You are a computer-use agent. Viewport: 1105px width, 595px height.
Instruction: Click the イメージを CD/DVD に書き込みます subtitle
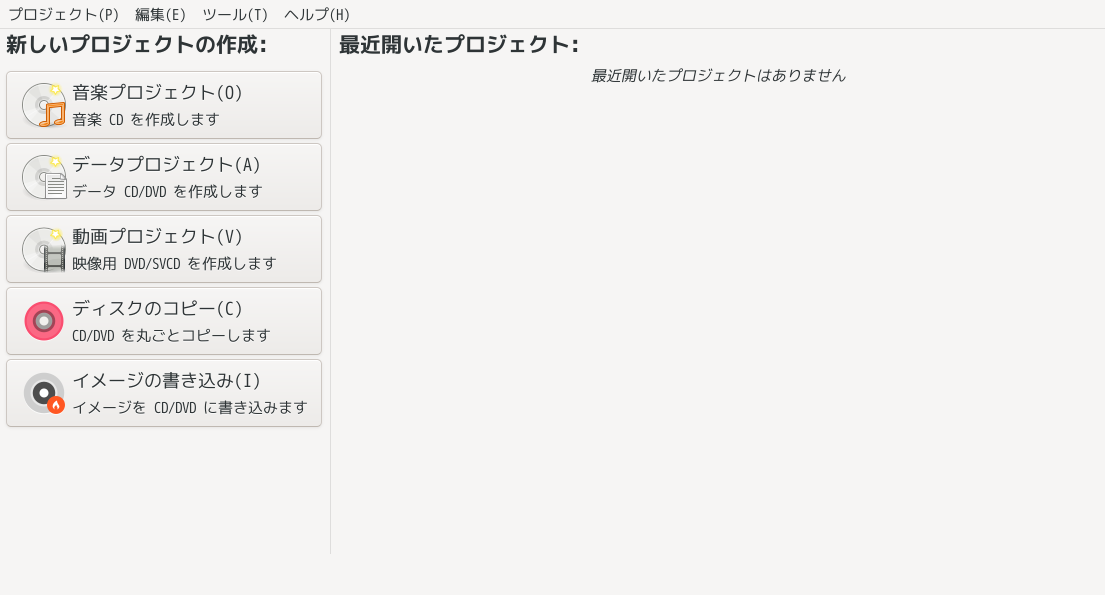[190, 407]
